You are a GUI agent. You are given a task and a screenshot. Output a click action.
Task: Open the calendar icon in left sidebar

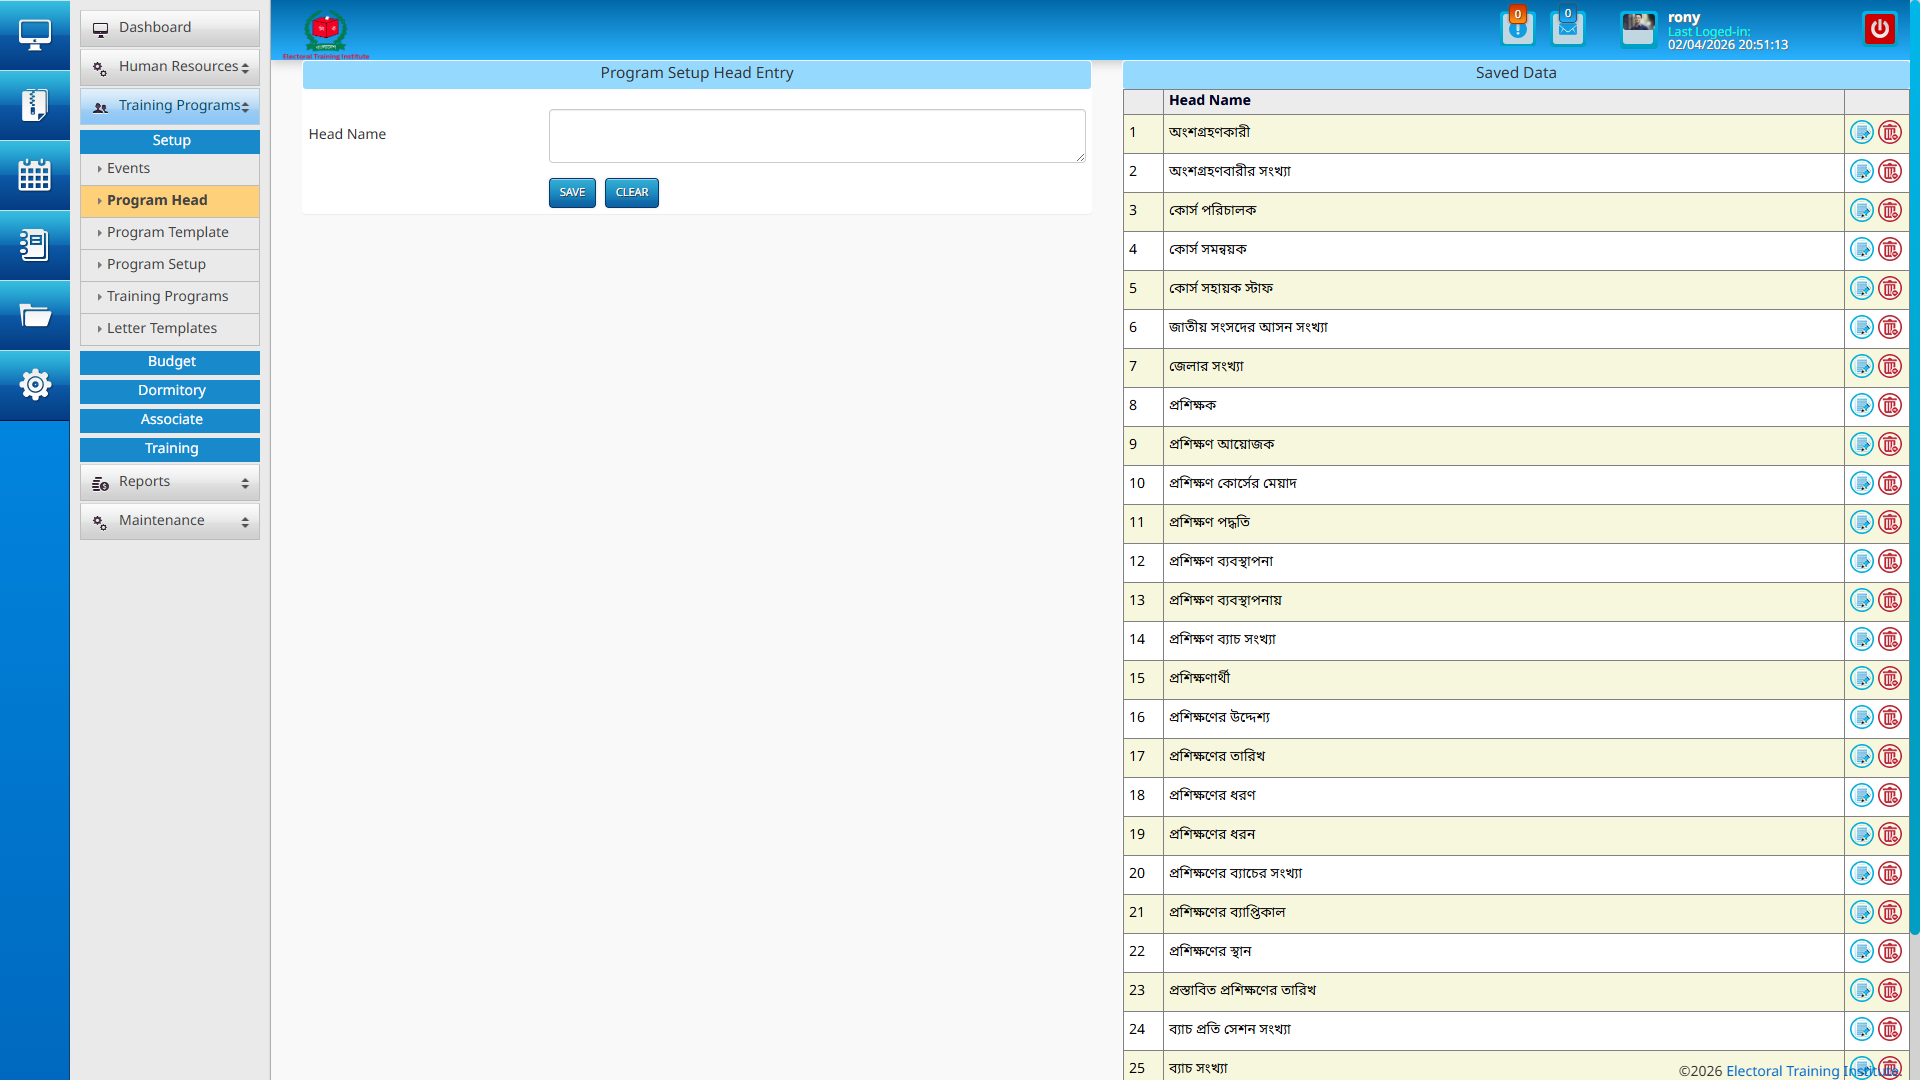pyautogui.click(x=35, y=175)
